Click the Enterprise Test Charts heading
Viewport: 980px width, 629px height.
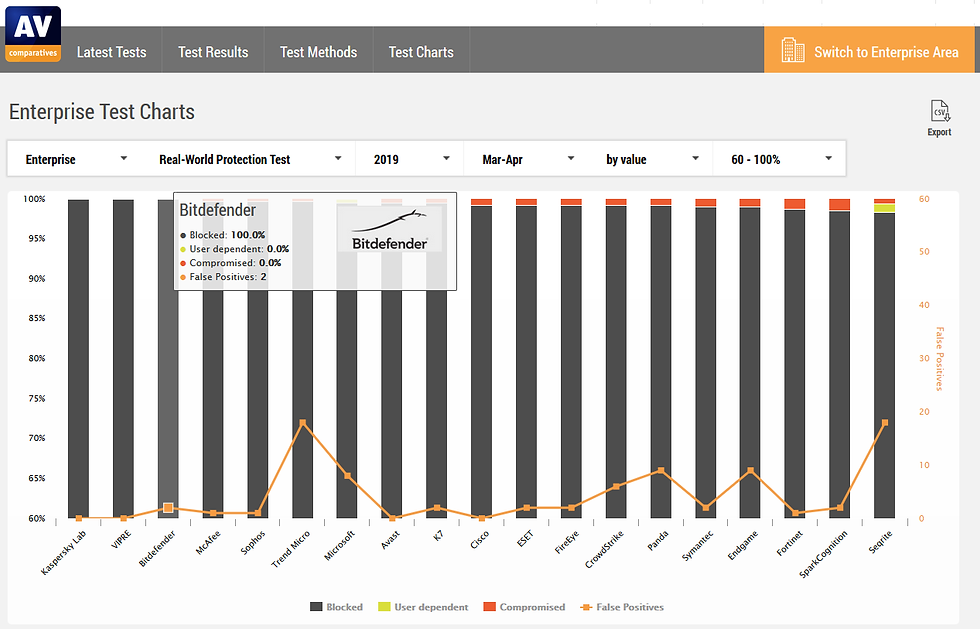[x=102, y=112]
